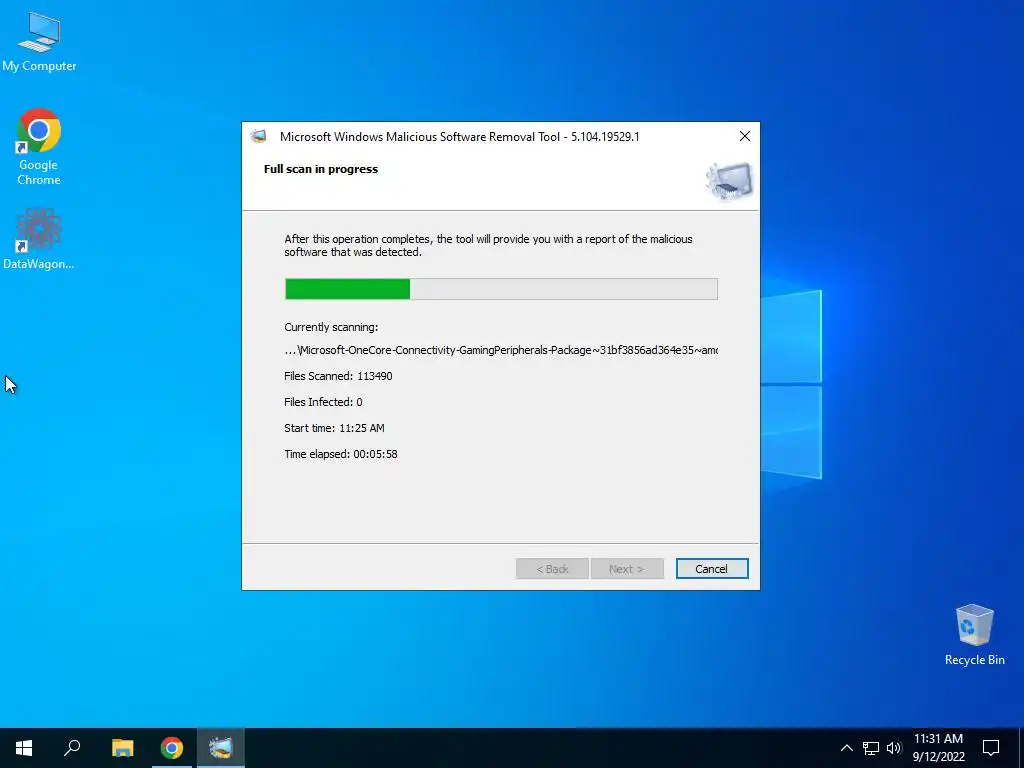Open the network status tray icon
Viewport: 1024px width, 768px height.
871,748
